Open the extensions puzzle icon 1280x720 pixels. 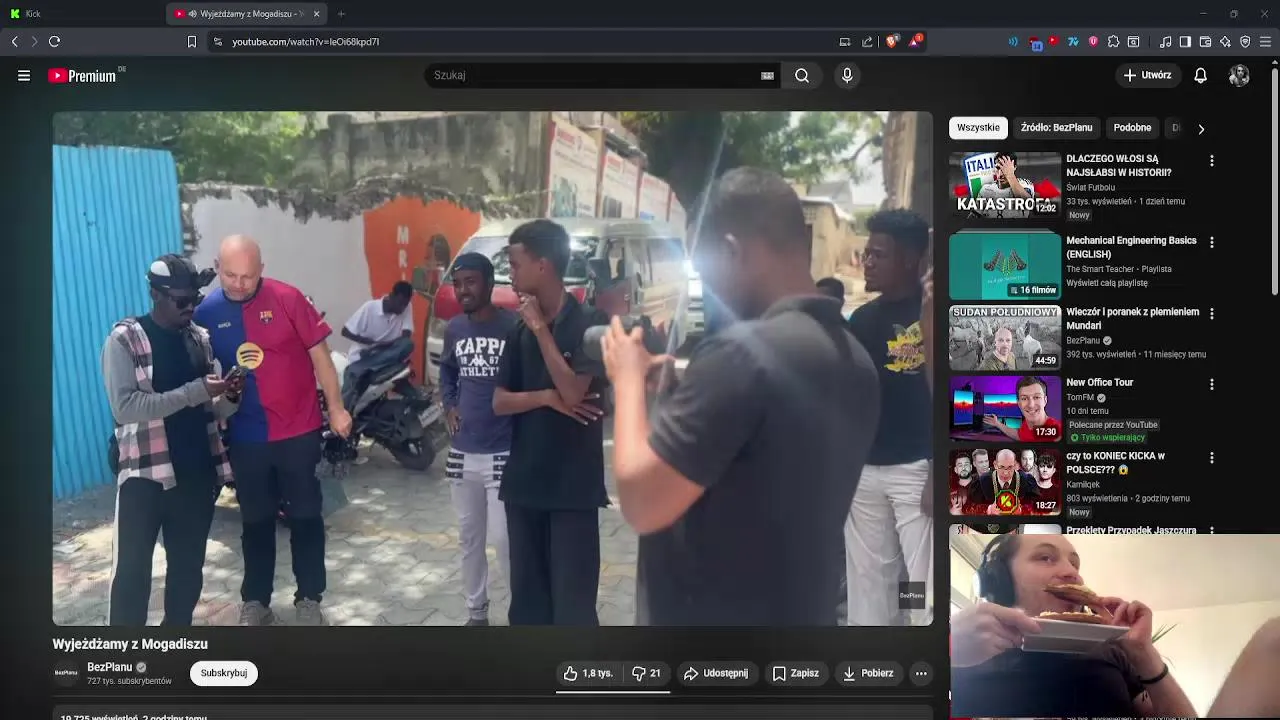(x=1113, y=41)
